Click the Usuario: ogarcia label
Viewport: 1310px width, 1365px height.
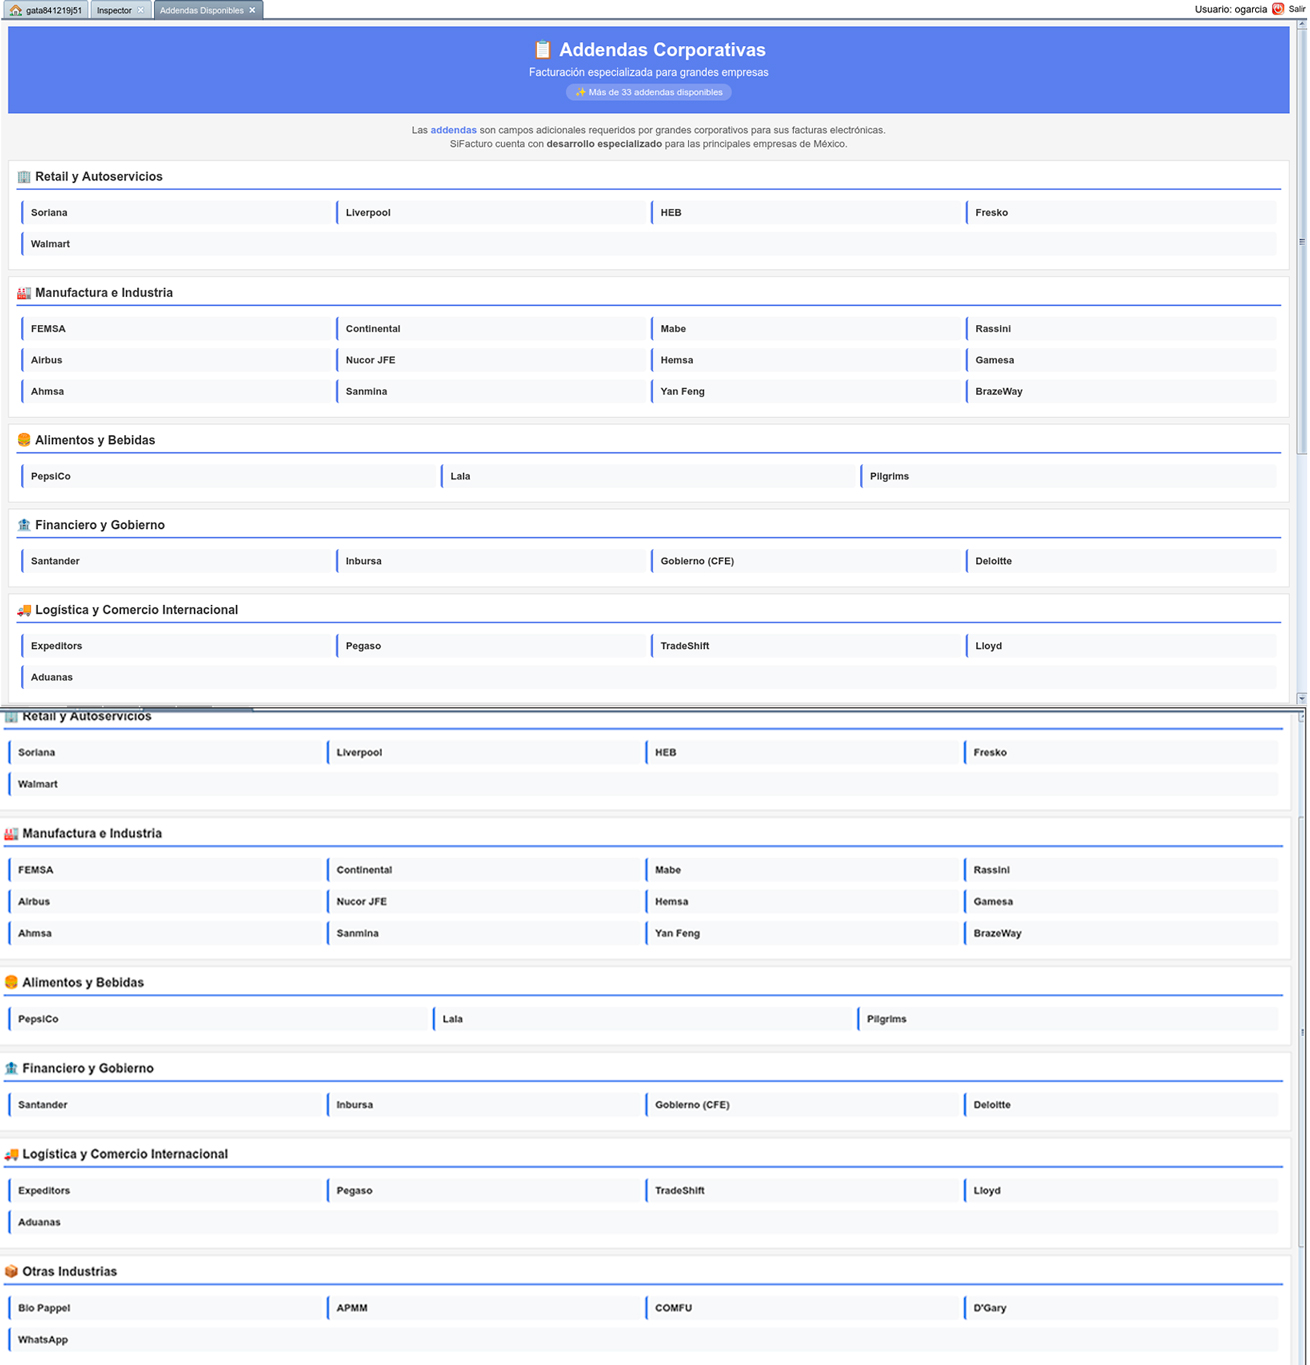click(x=1230, y=9)
